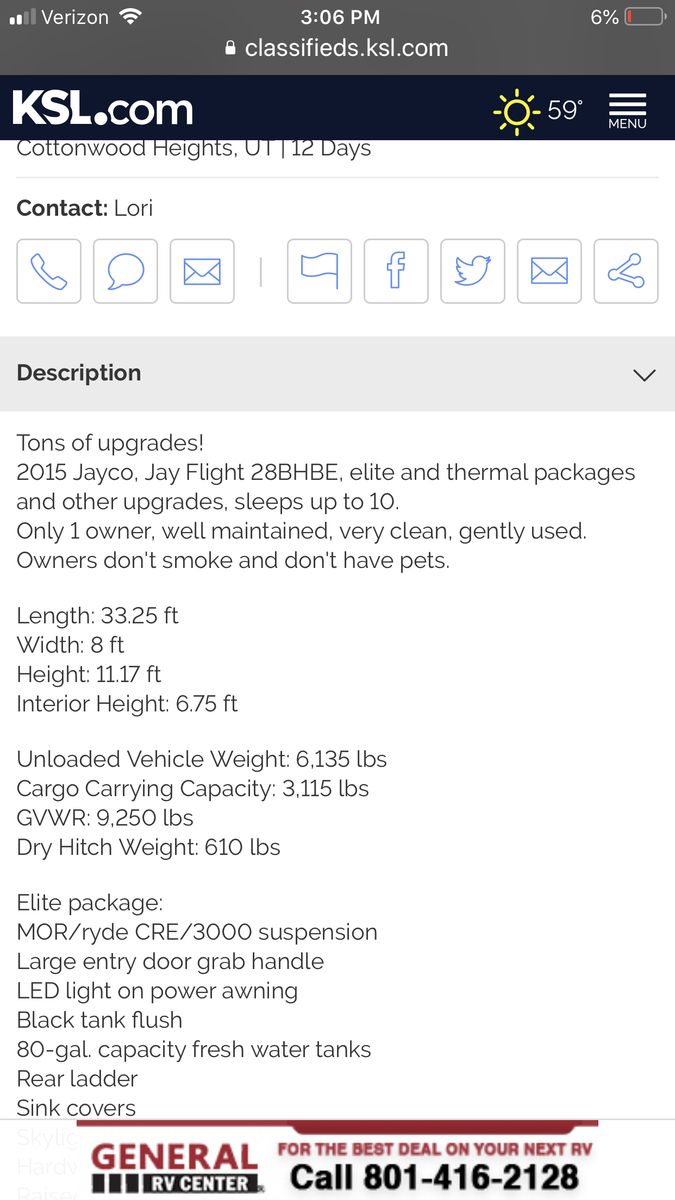Share listing on Facebook

396,271
